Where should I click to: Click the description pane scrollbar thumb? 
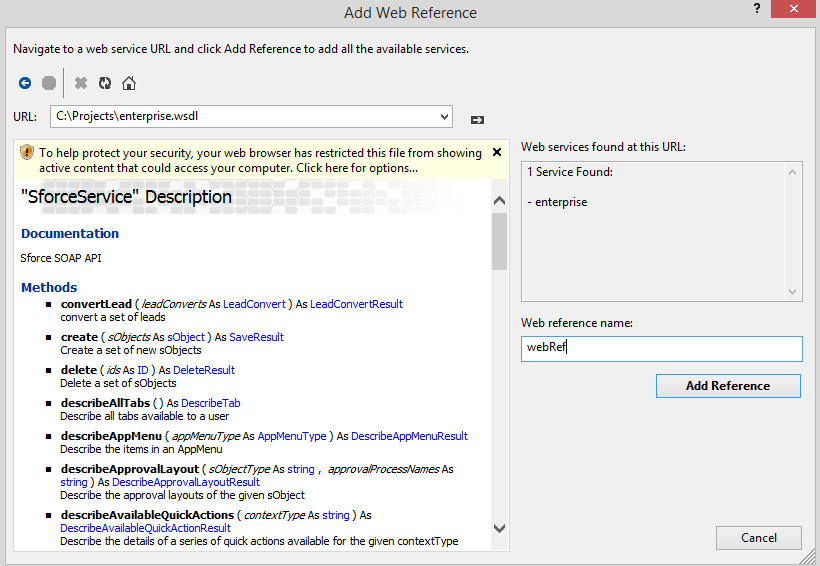499,241
